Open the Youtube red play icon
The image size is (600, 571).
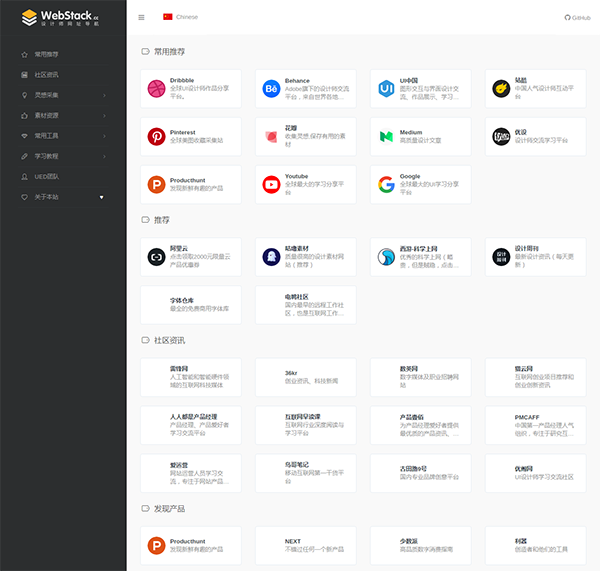click(271, 184)
